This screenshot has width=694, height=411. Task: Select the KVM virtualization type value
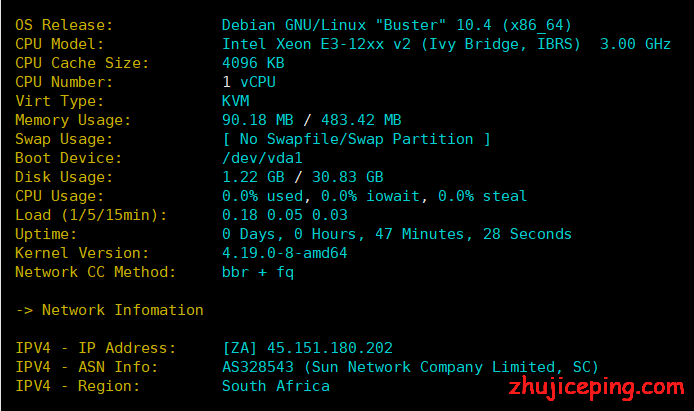click(x=235, y=101)
